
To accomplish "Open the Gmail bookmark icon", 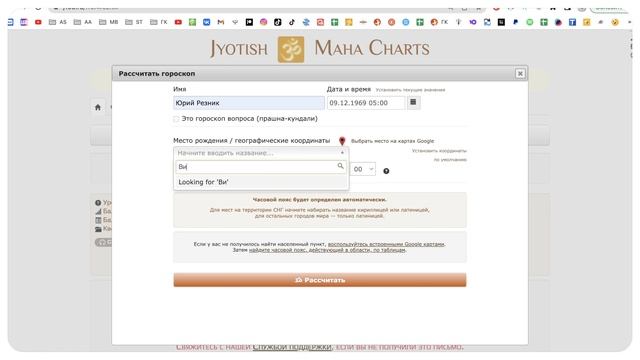I will (x=221, y=22).
